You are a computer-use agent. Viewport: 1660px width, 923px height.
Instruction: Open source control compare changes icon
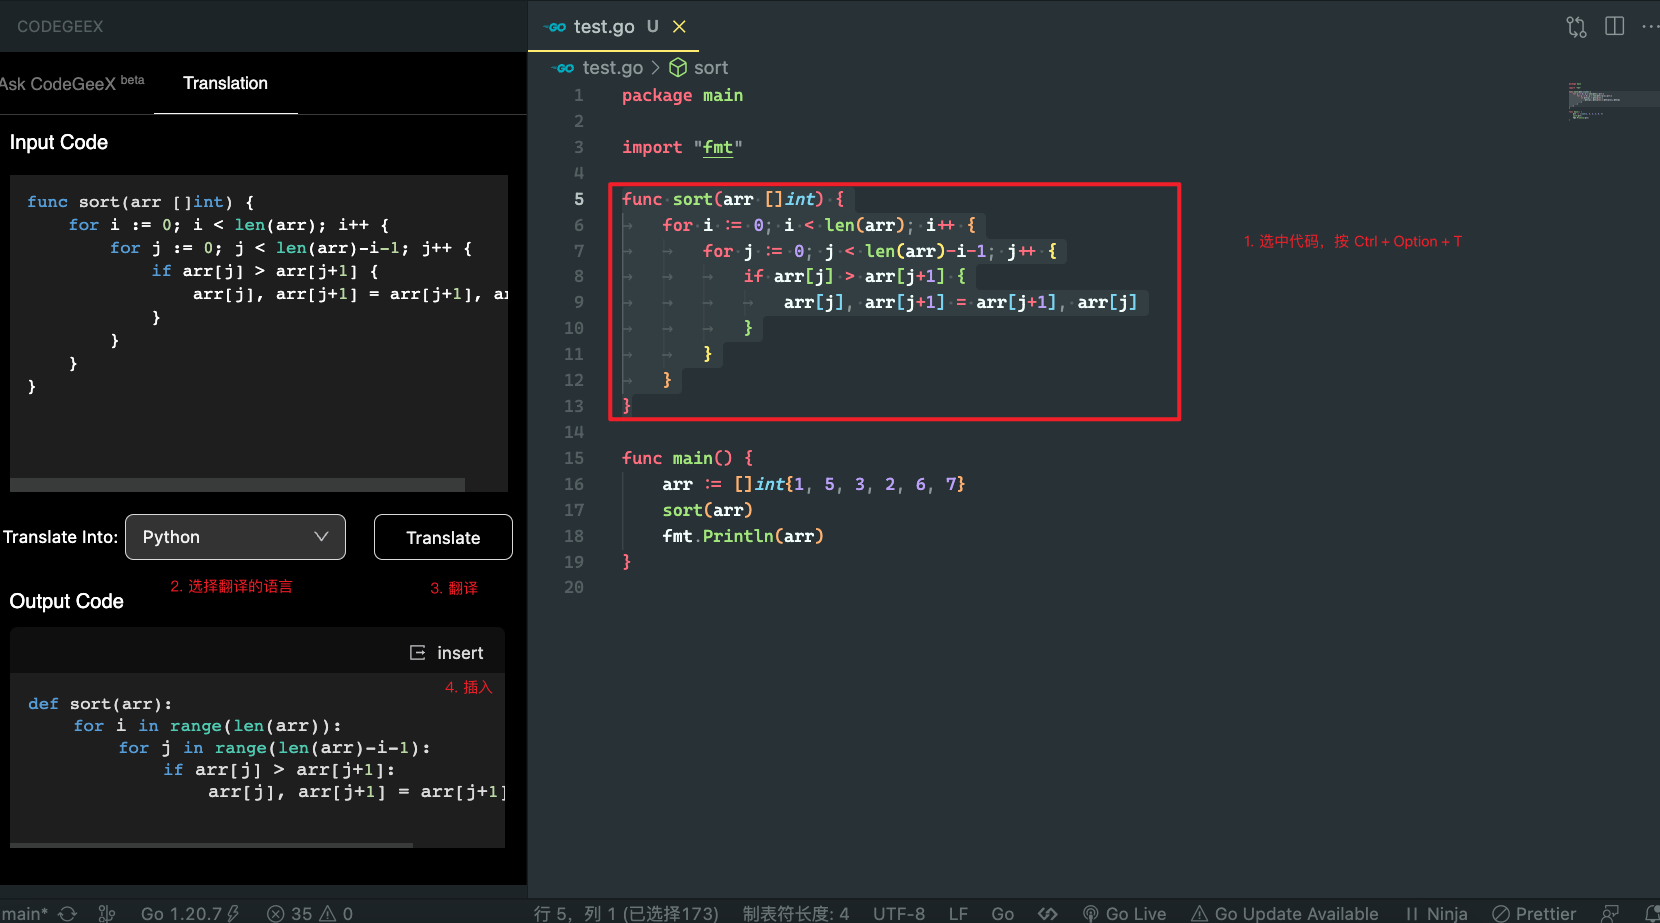tap(1576, 27)
